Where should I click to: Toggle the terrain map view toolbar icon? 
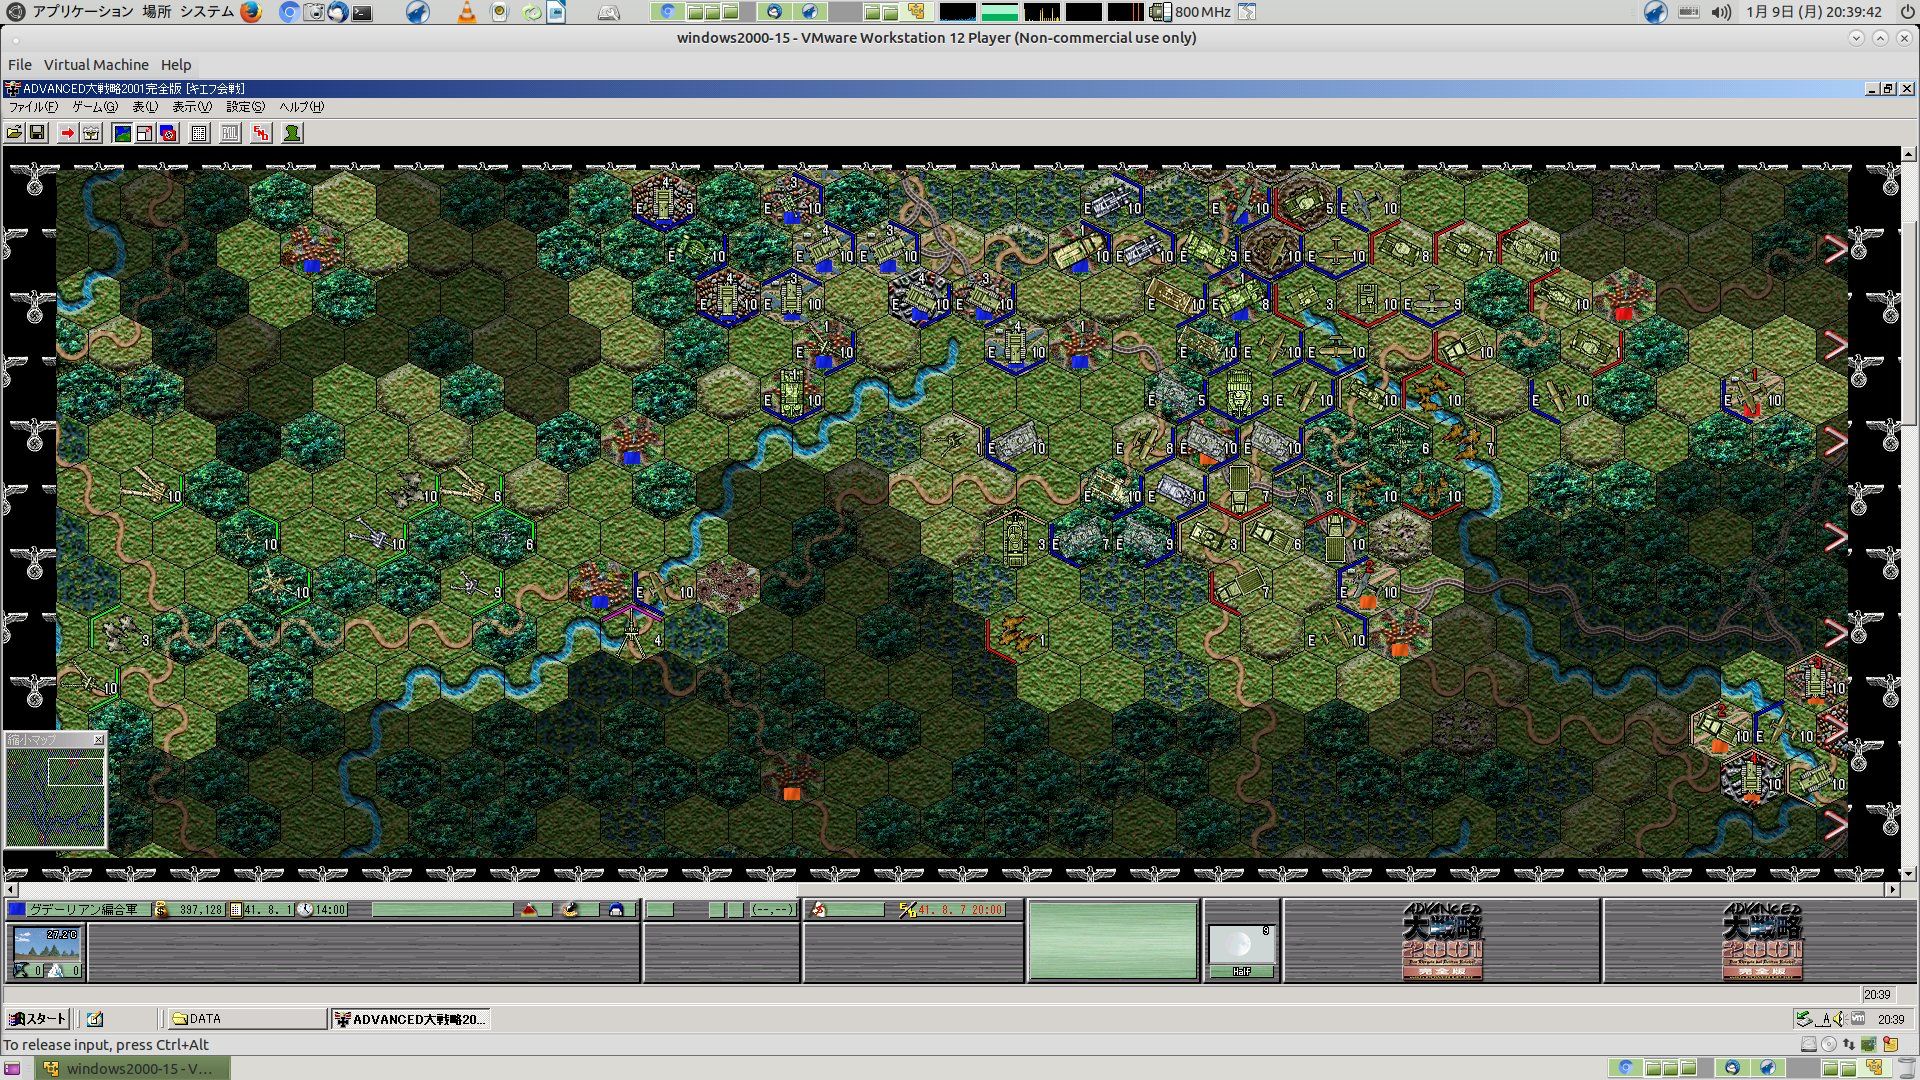click(x=122, y=133)
